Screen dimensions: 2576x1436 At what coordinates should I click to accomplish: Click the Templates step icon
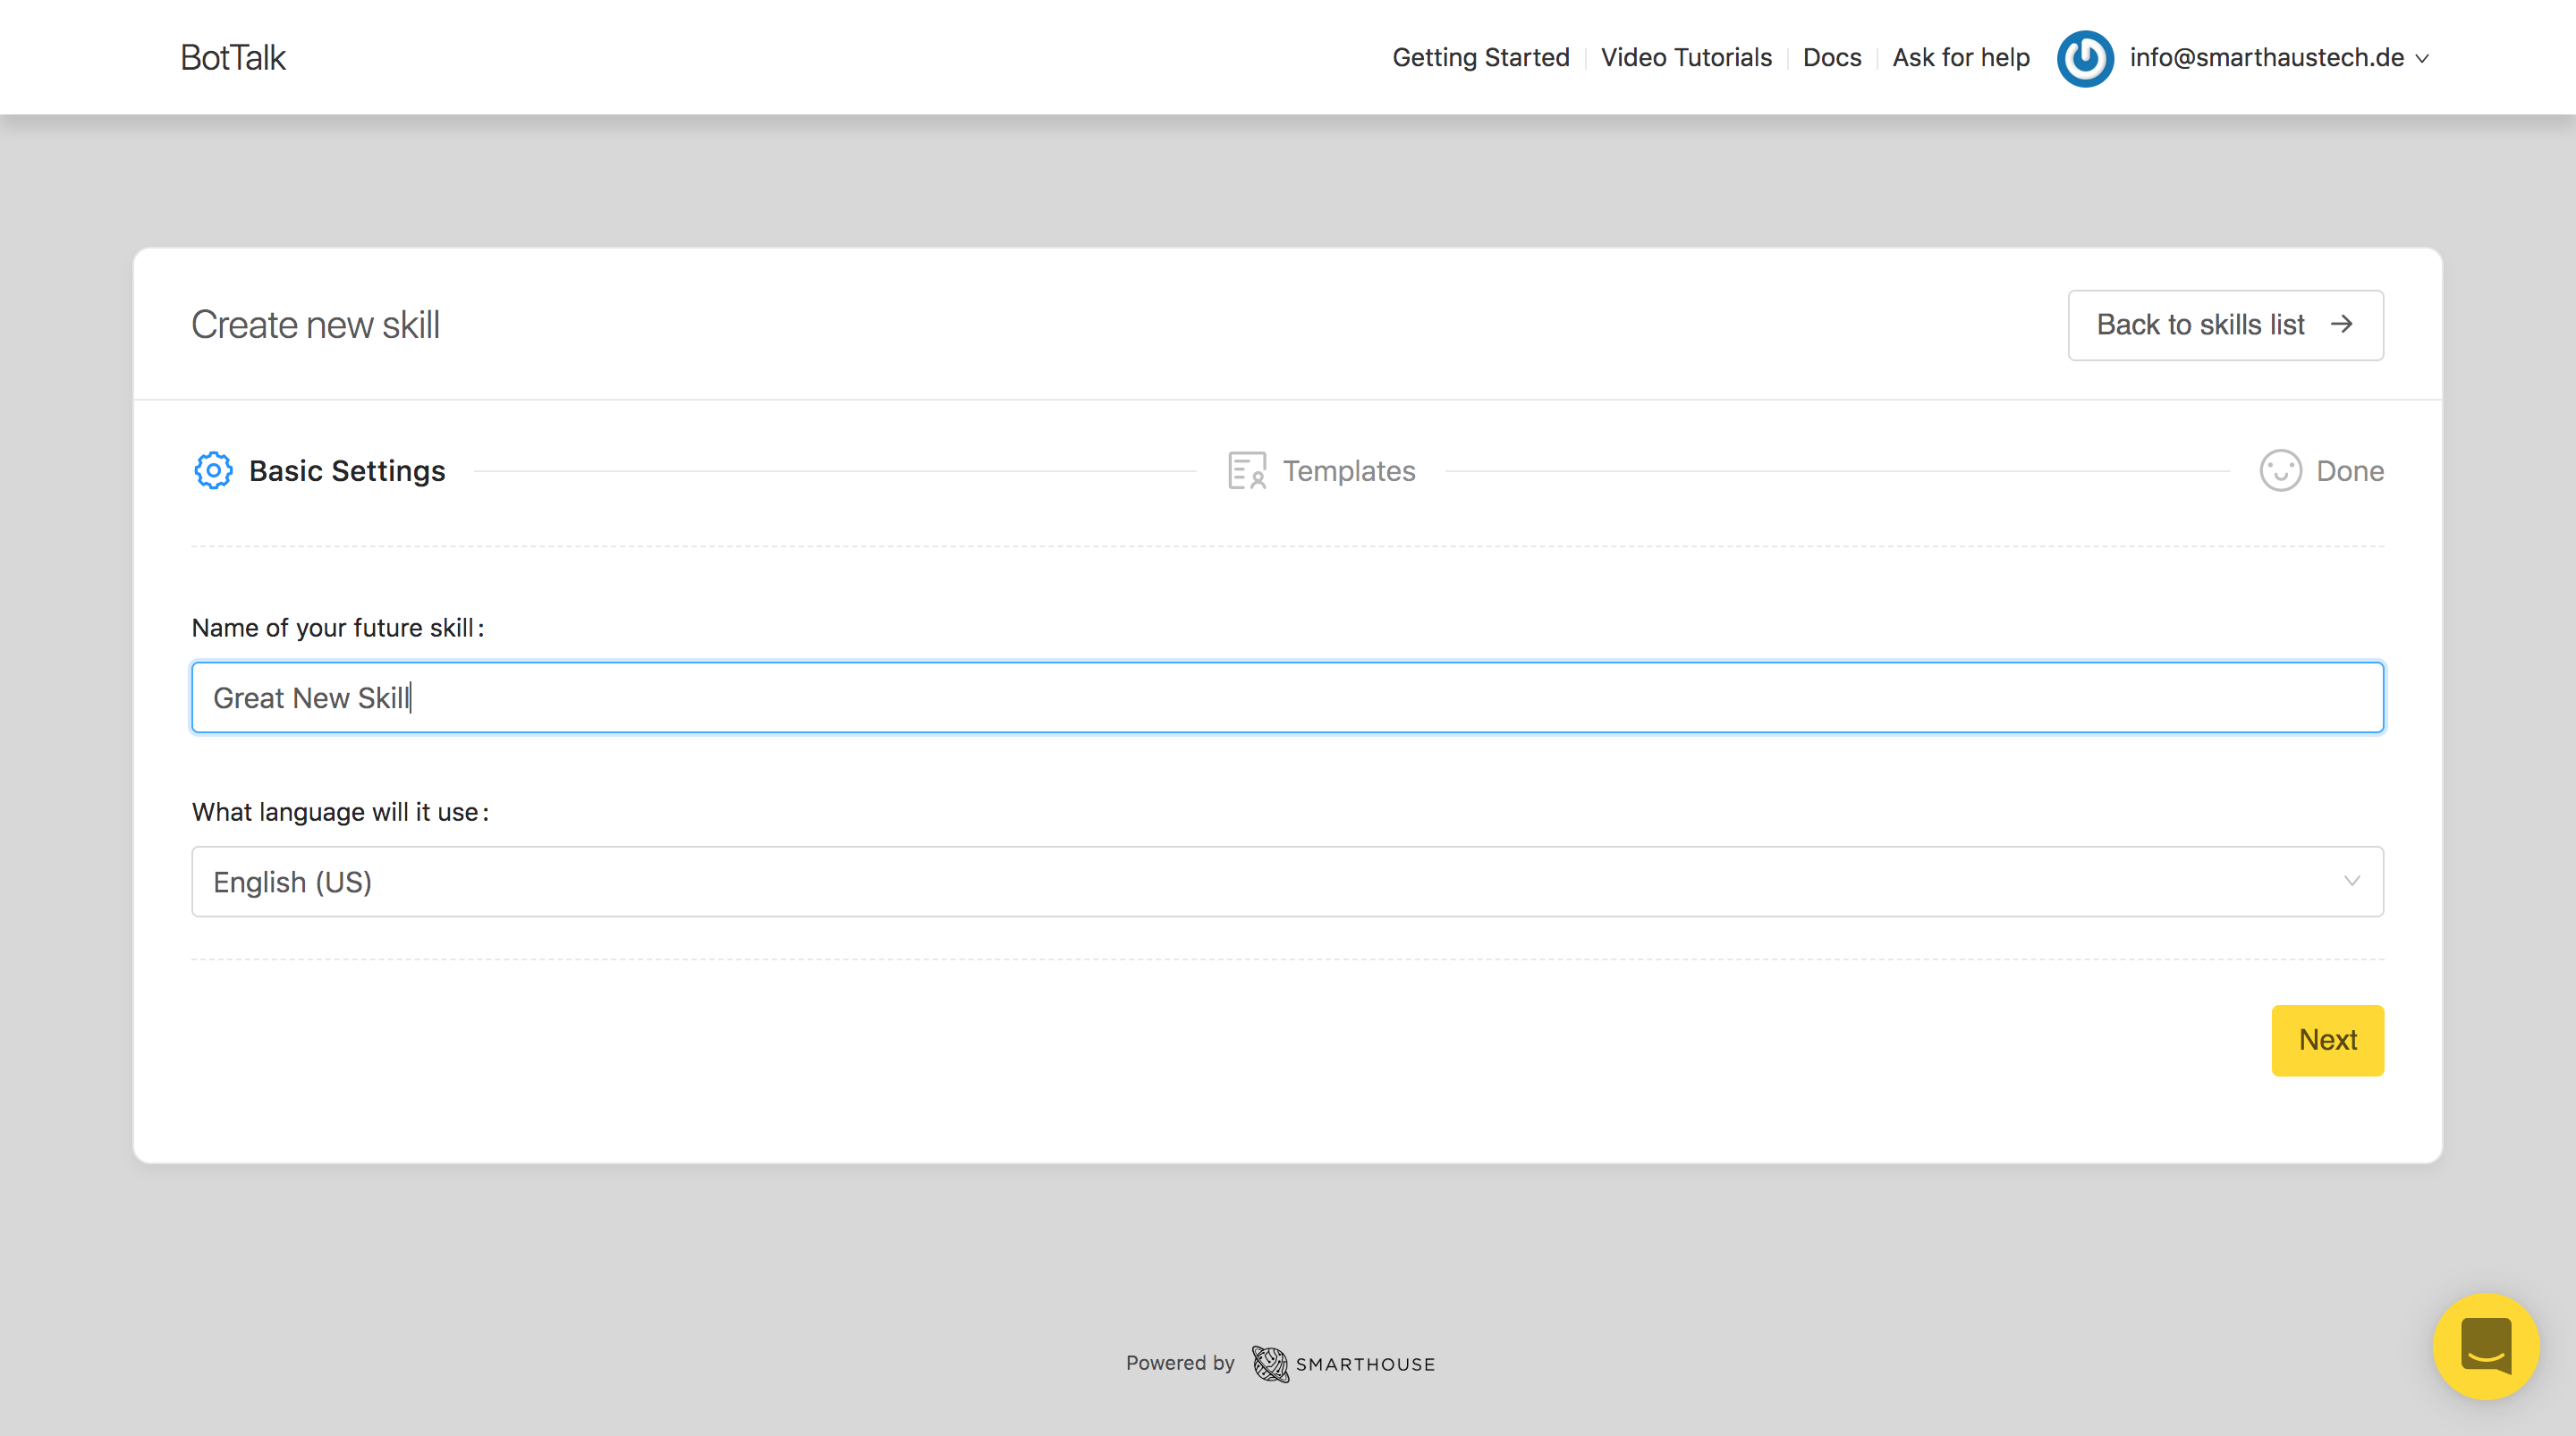1246,470
